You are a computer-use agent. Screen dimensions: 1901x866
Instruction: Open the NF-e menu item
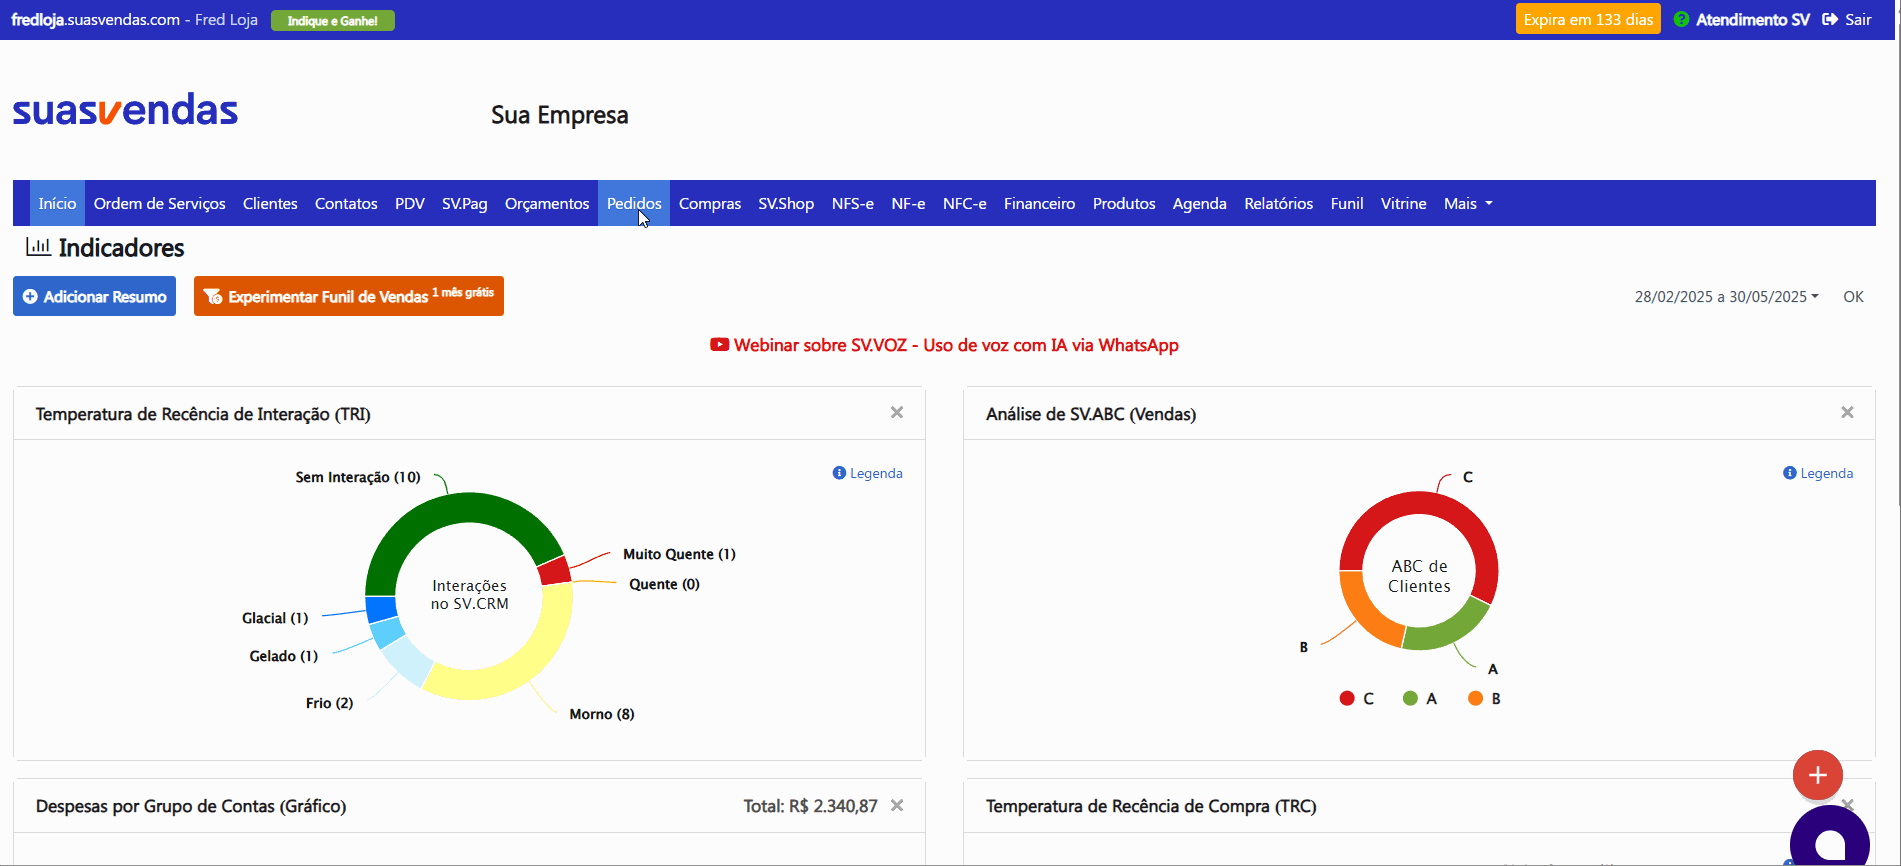coord(908,203)
